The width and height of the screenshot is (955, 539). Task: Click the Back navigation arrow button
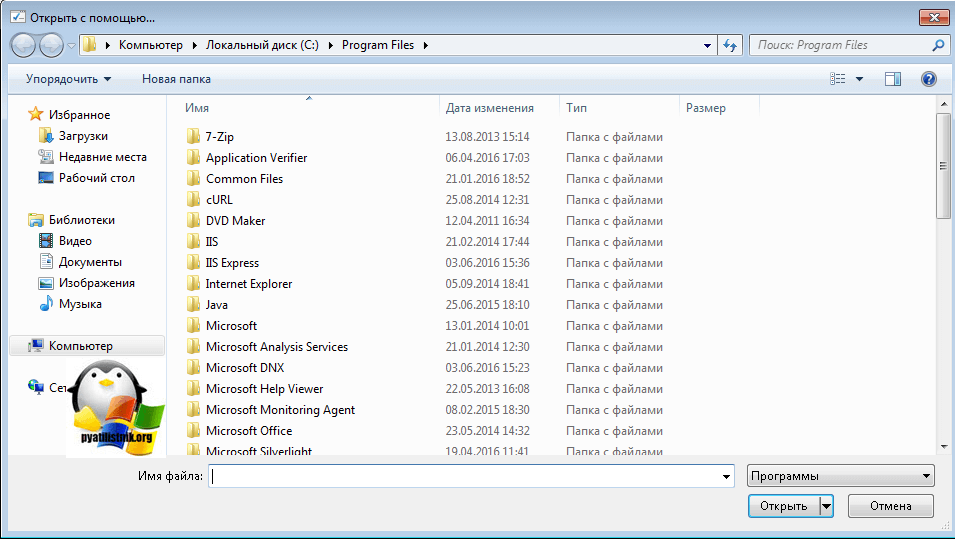(24, 45)
